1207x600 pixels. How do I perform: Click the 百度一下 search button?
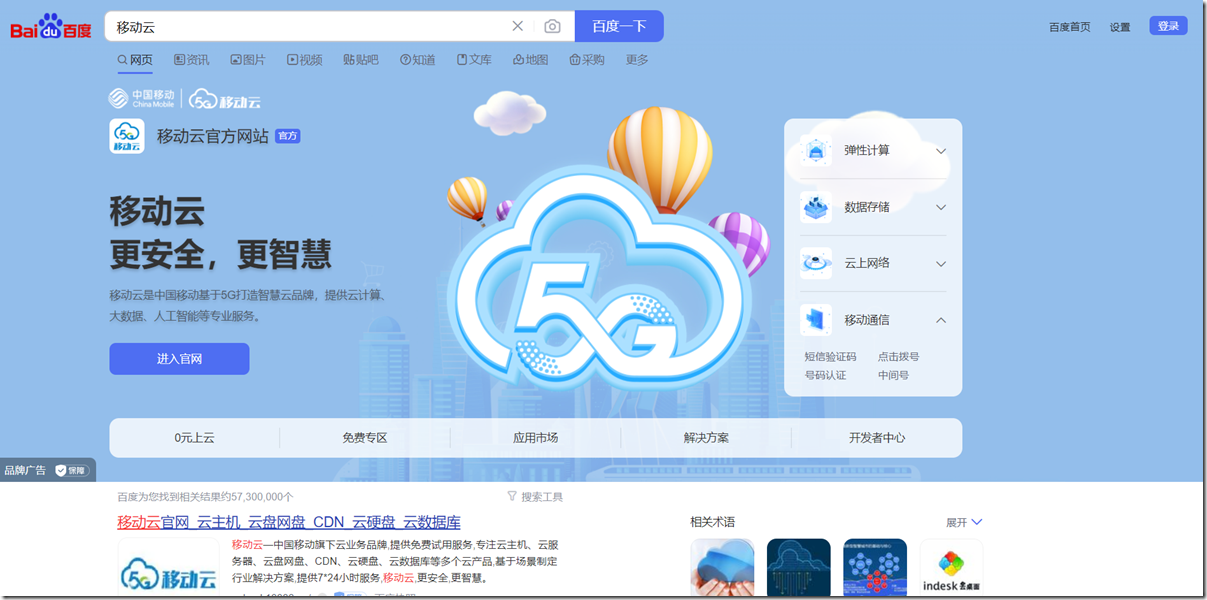(x=619, y=26)
